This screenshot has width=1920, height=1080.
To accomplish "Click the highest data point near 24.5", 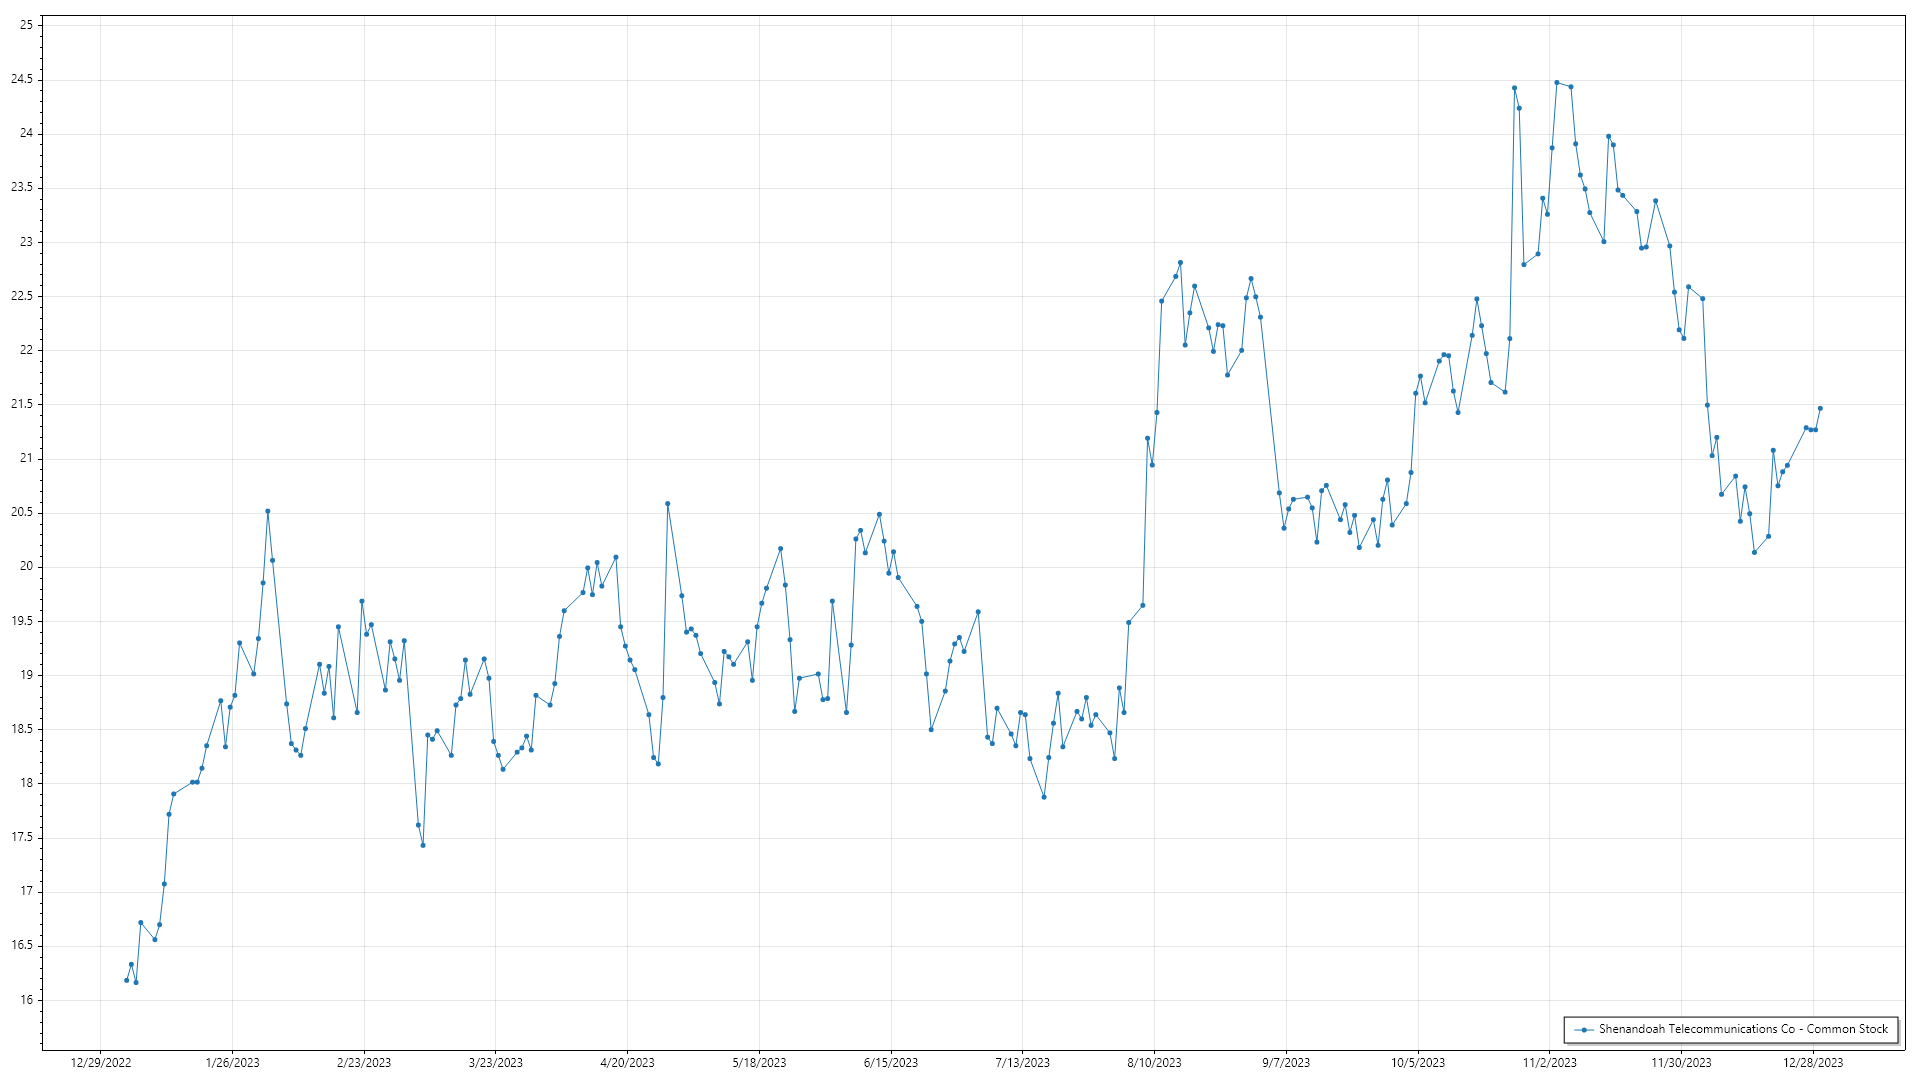I will pyautogui.click(x=1556, y=82).
